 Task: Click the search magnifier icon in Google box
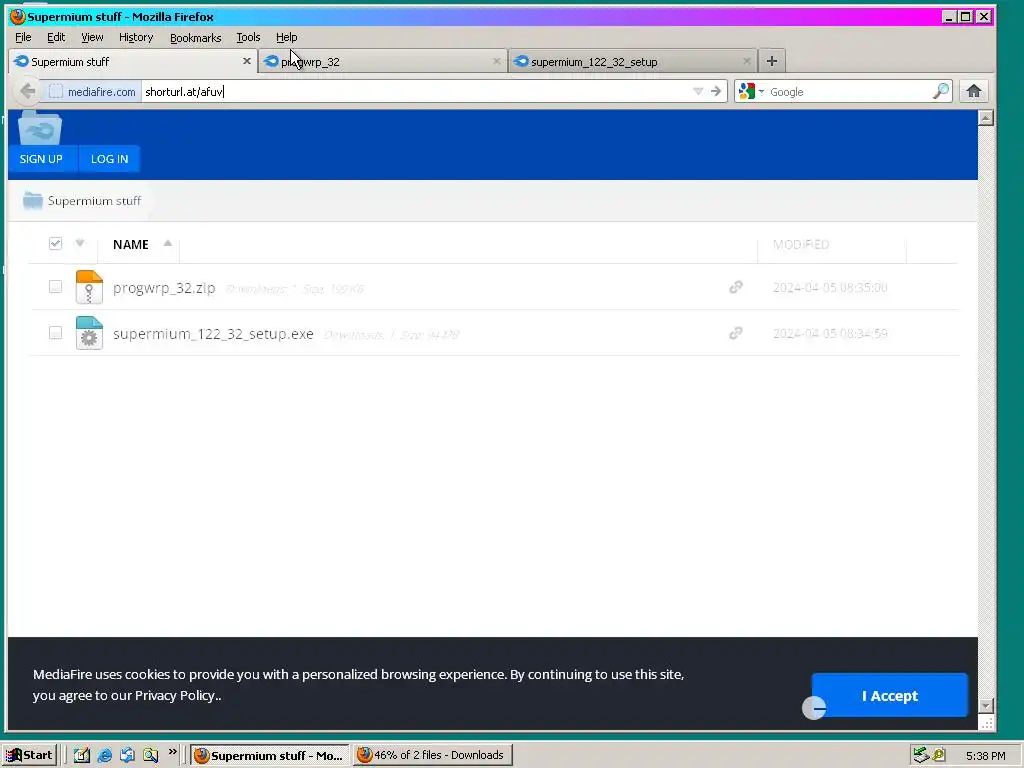click(x=940, y=91)
